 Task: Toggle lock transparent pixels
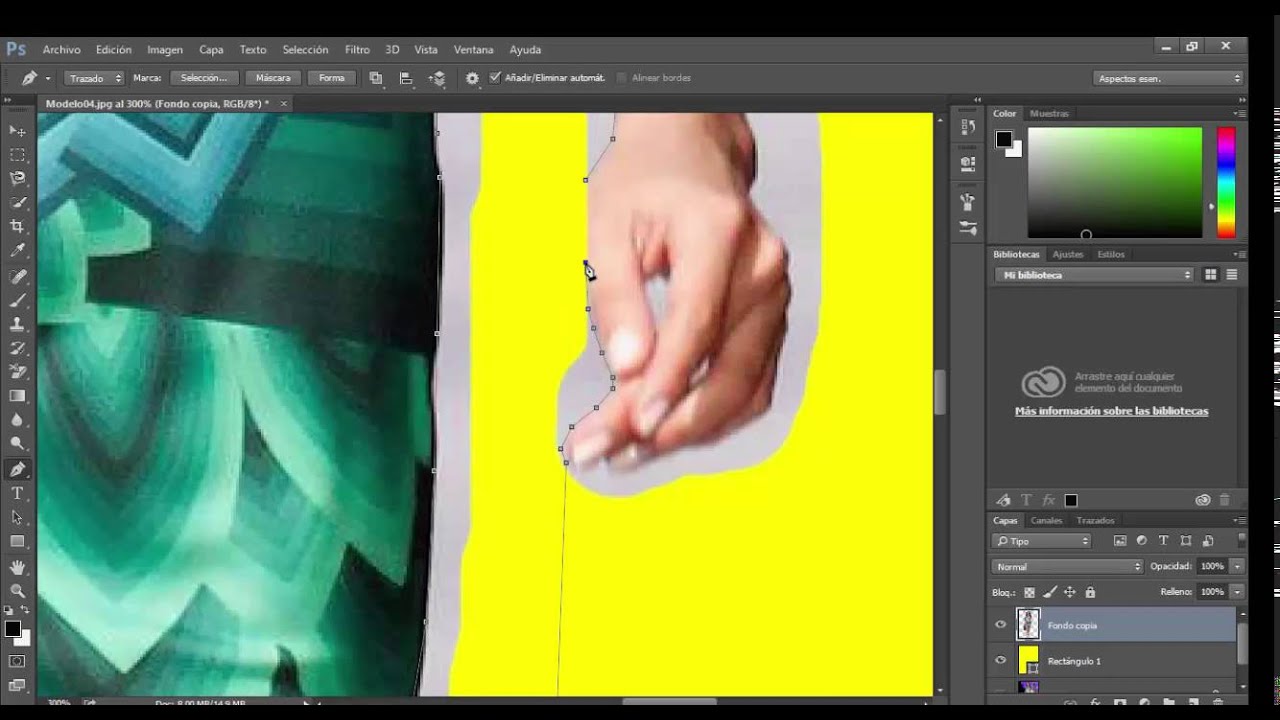tap(1029, 592)
